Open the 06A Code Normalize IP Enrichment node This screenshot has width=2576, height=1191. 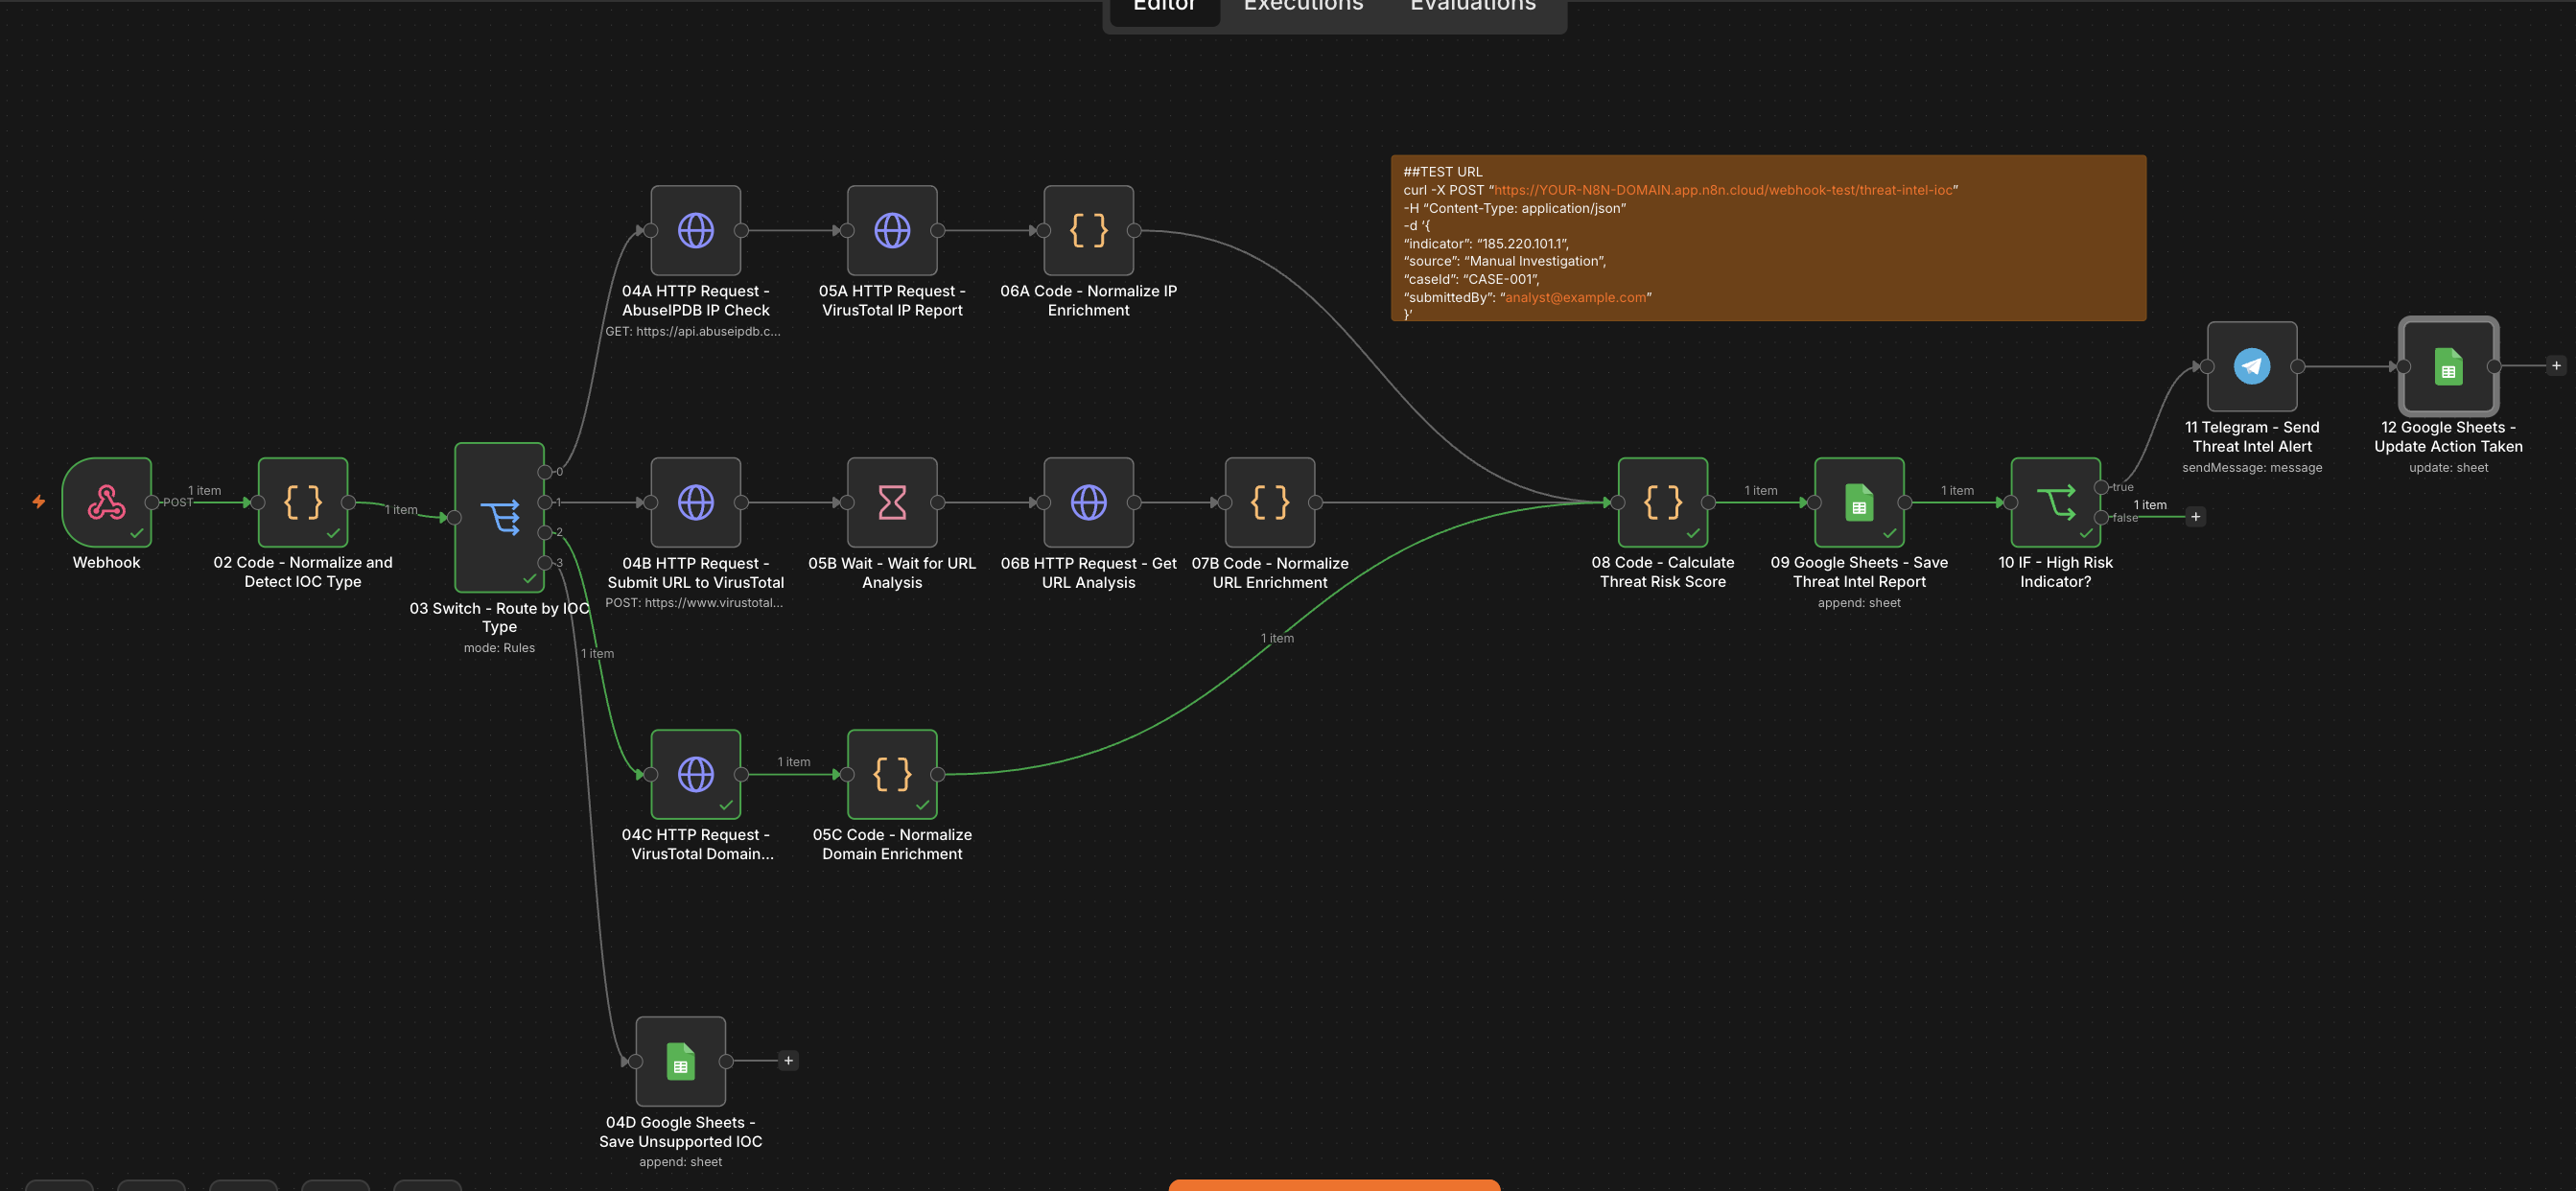click(x=1088, y=230)
